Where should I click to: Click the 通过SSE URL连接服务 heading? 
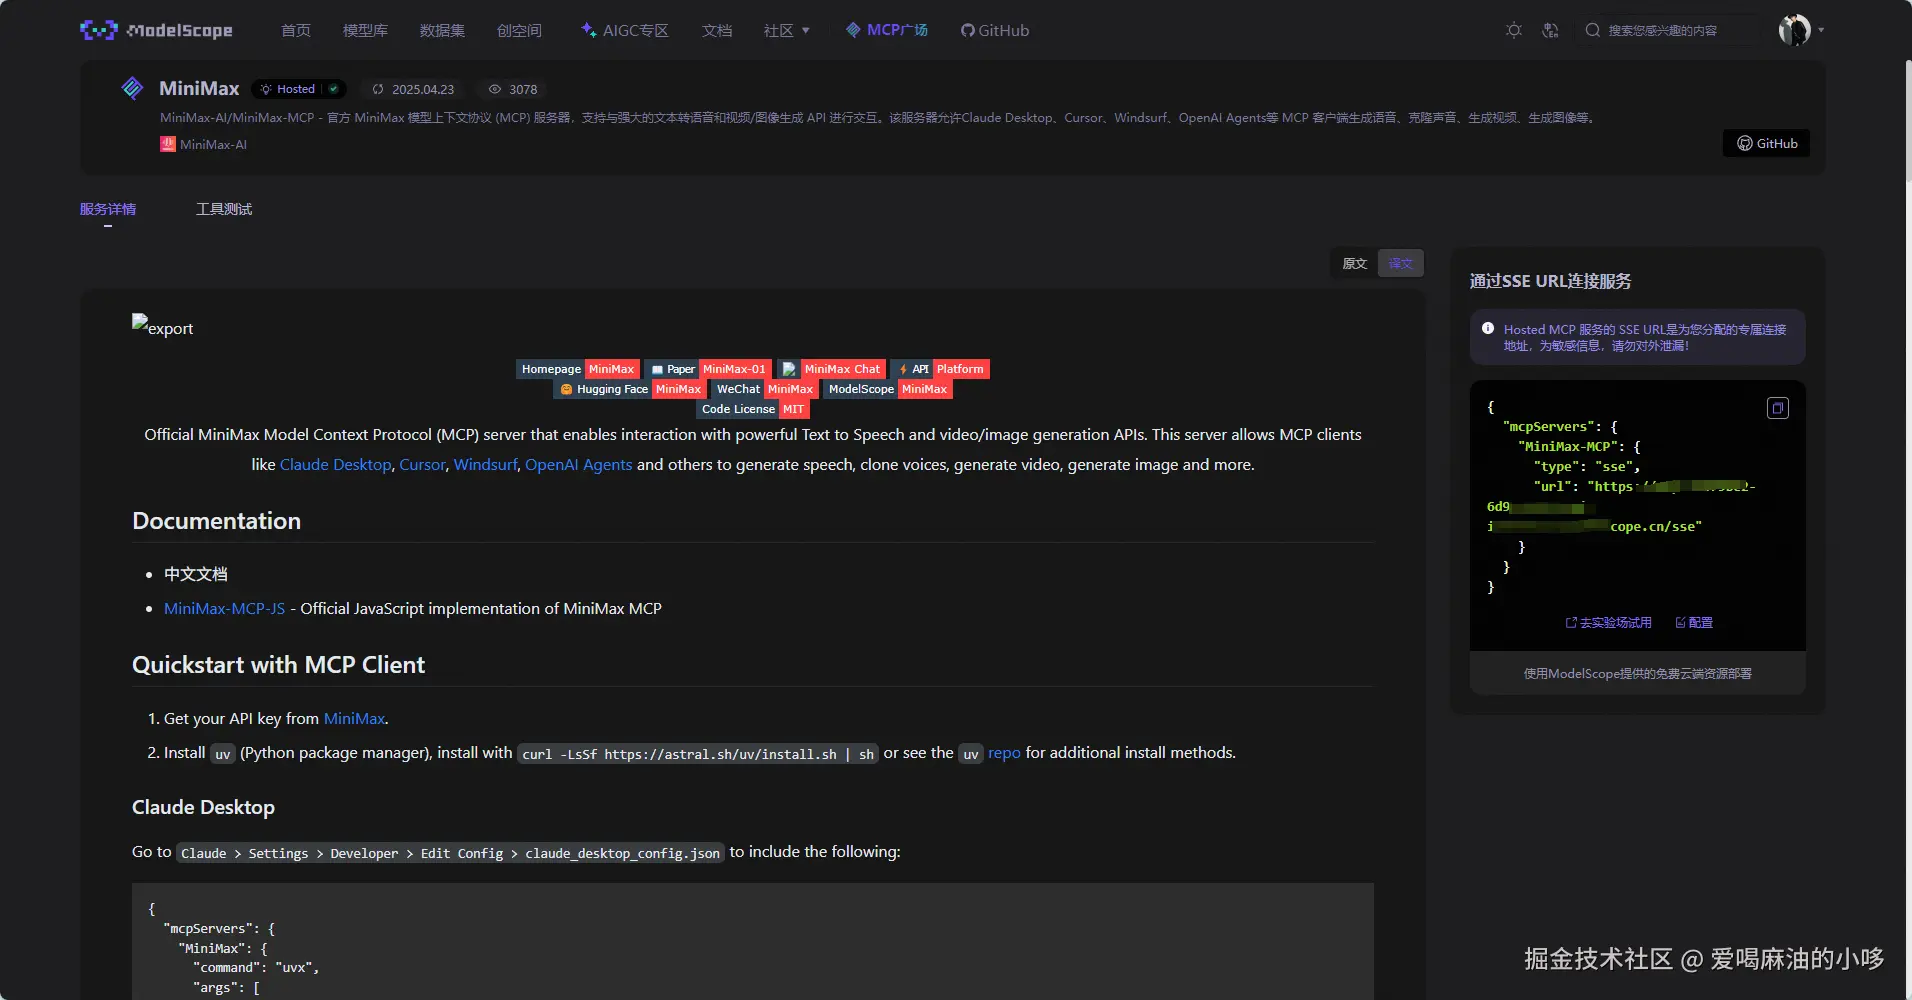1550,281
